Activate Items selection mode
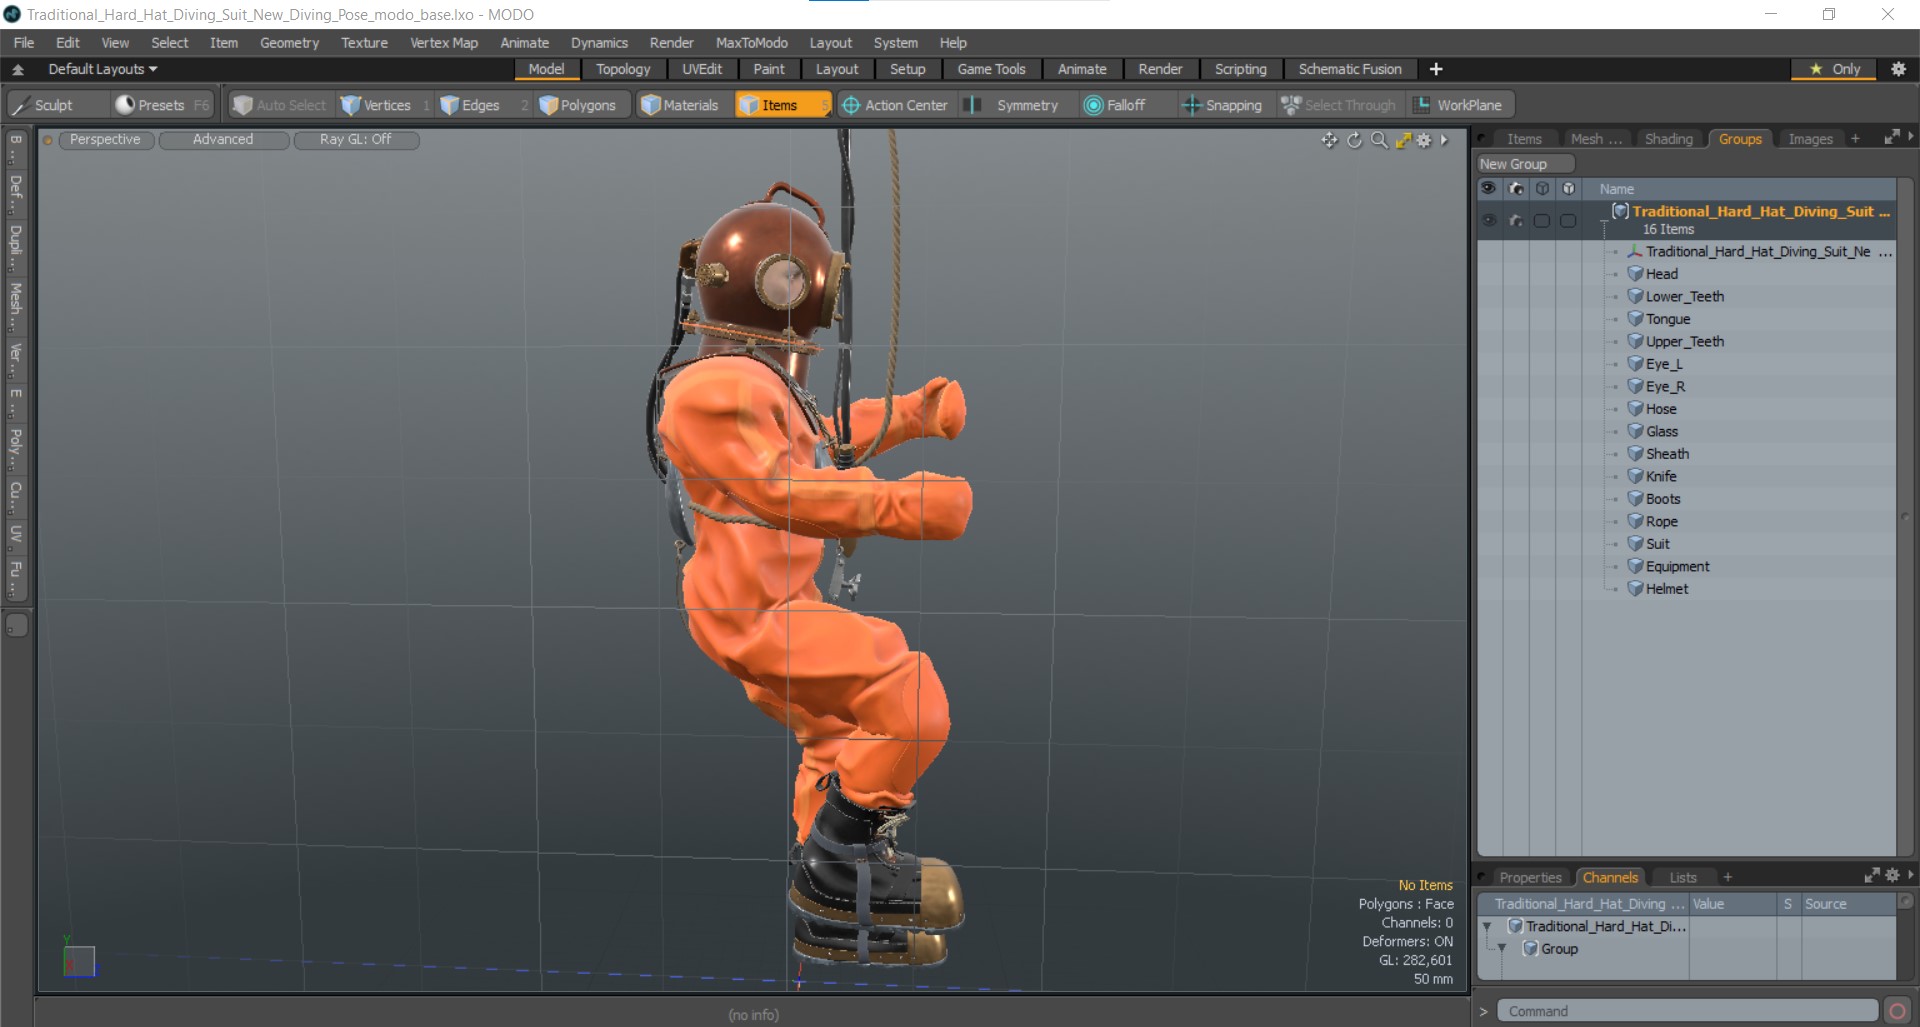The width and height of the screenshot is (1920, 1027). tap(782, 105)
